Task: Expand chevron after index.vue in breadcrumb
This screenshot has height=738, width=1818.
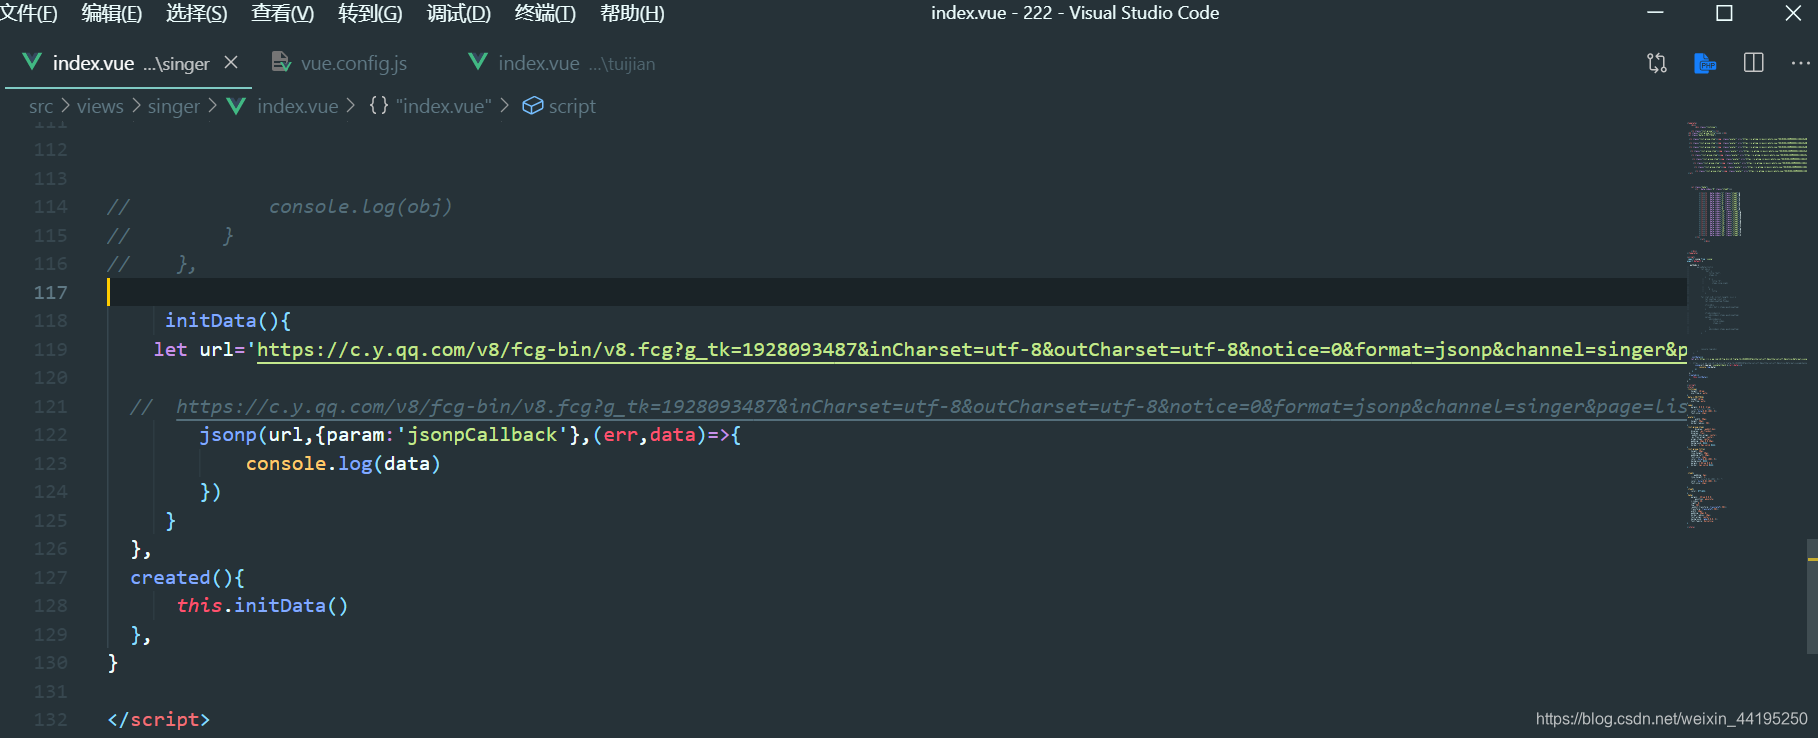Action: click(x=351, y=105)
